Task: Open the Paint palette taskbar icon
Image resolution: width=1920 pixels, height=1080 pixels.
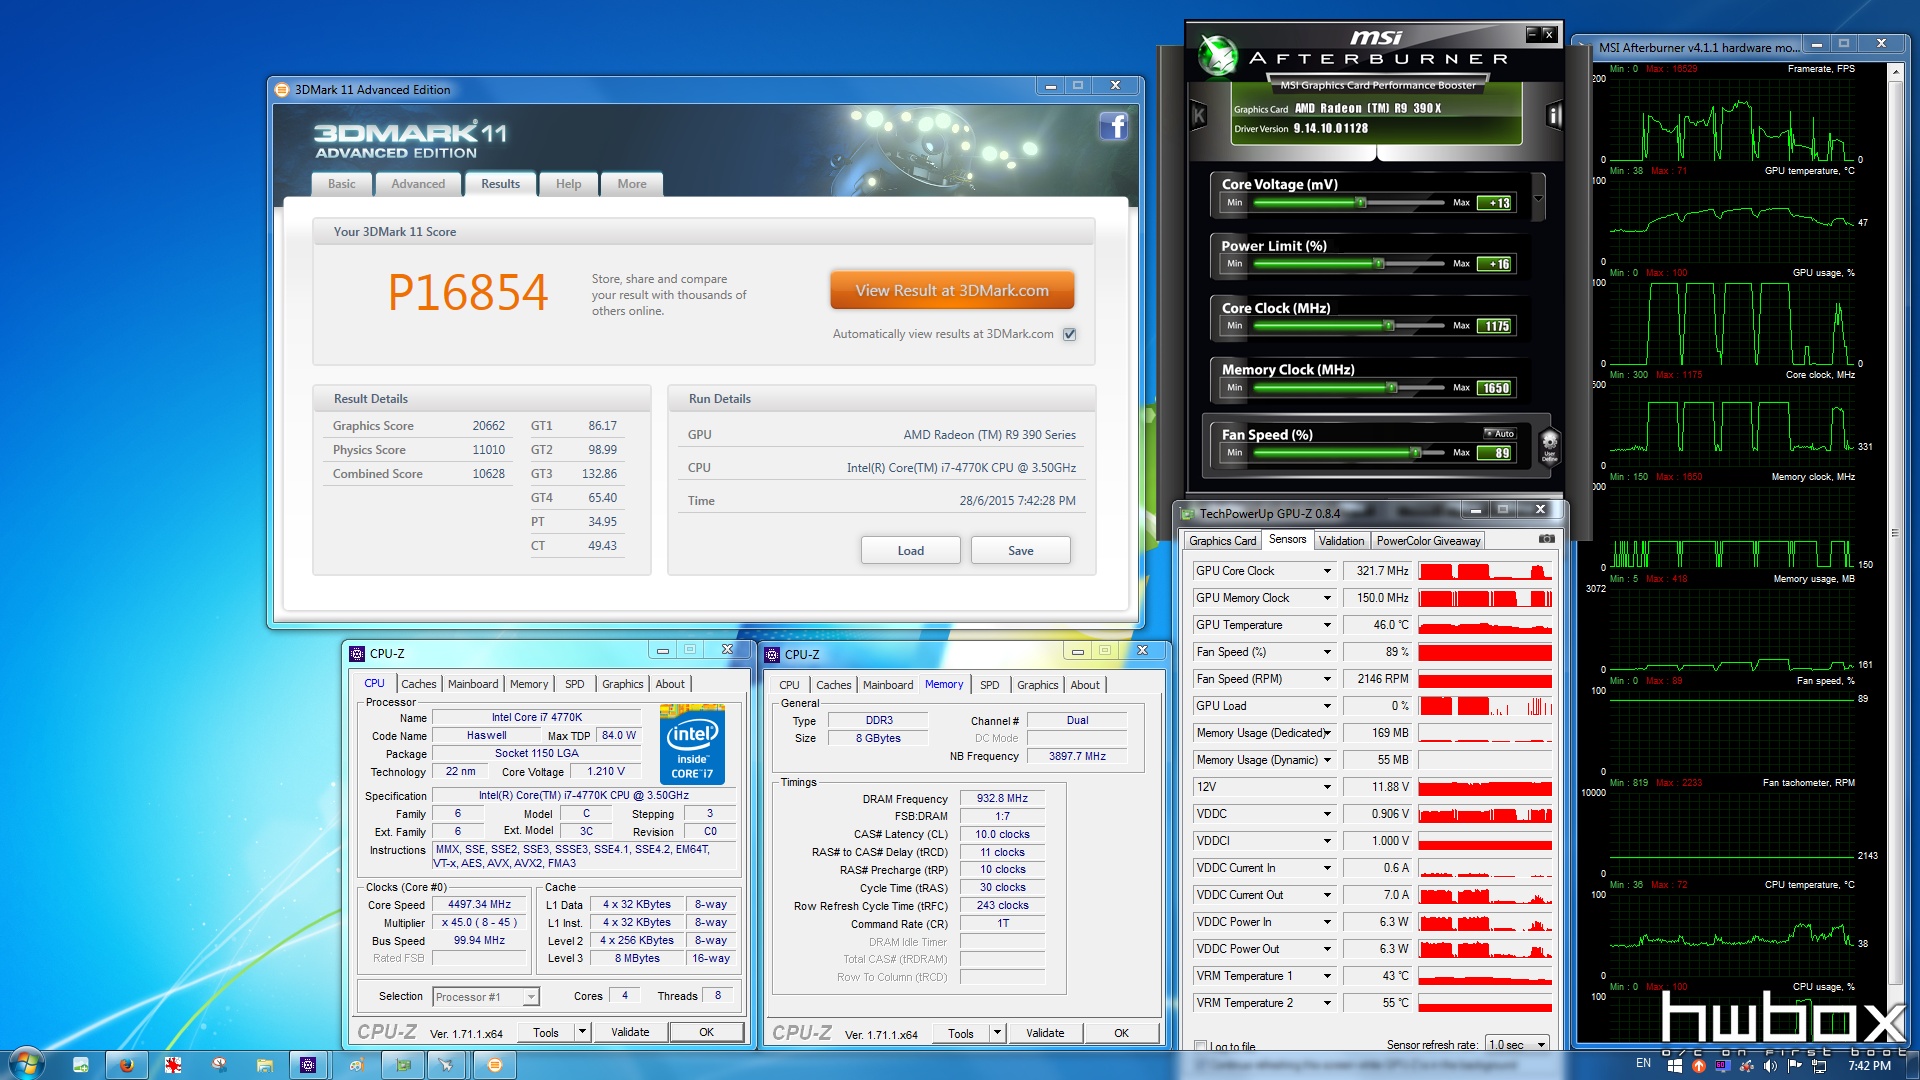Action: click(x=356, y=1065)
